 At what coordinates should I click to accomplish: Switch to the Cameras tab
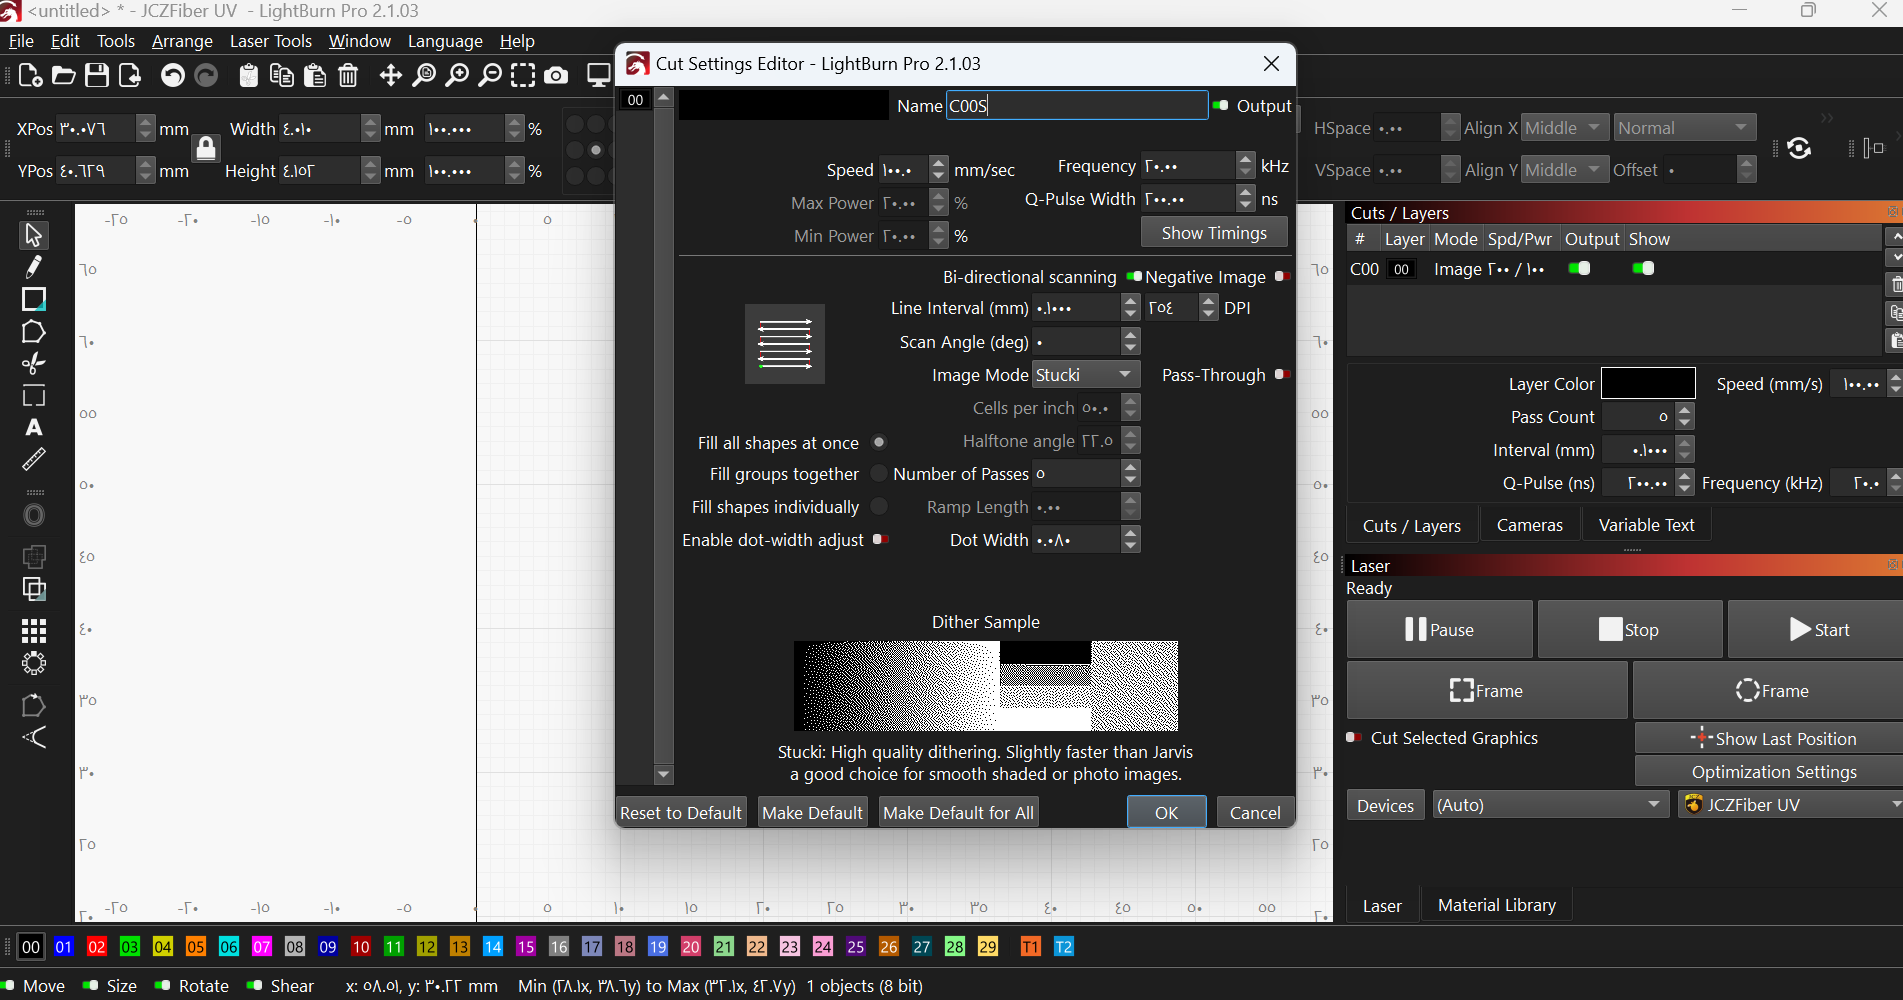pos(1529,525)
